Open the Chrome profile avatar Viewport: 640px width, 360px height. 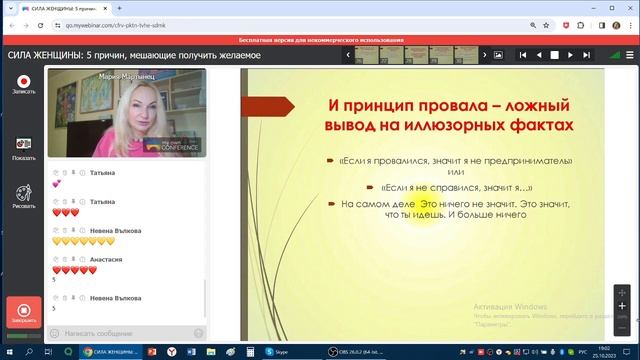click(x=616, y=25)
